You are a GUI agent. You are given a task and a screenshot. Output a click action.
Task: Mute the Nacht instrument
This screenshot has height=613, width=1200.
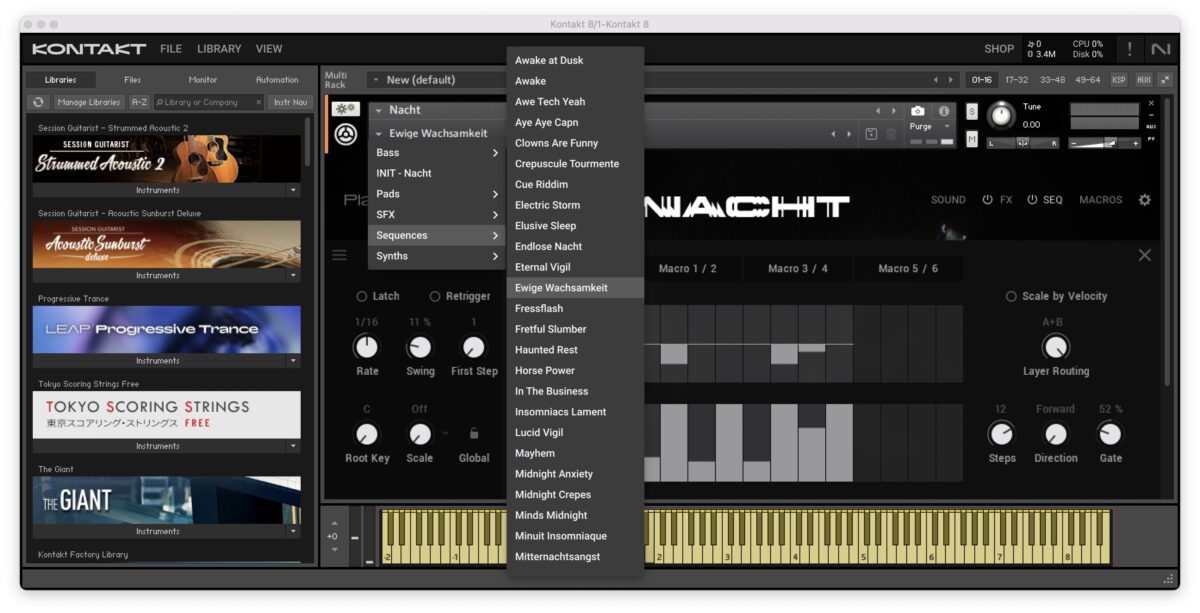coord(971,139)
